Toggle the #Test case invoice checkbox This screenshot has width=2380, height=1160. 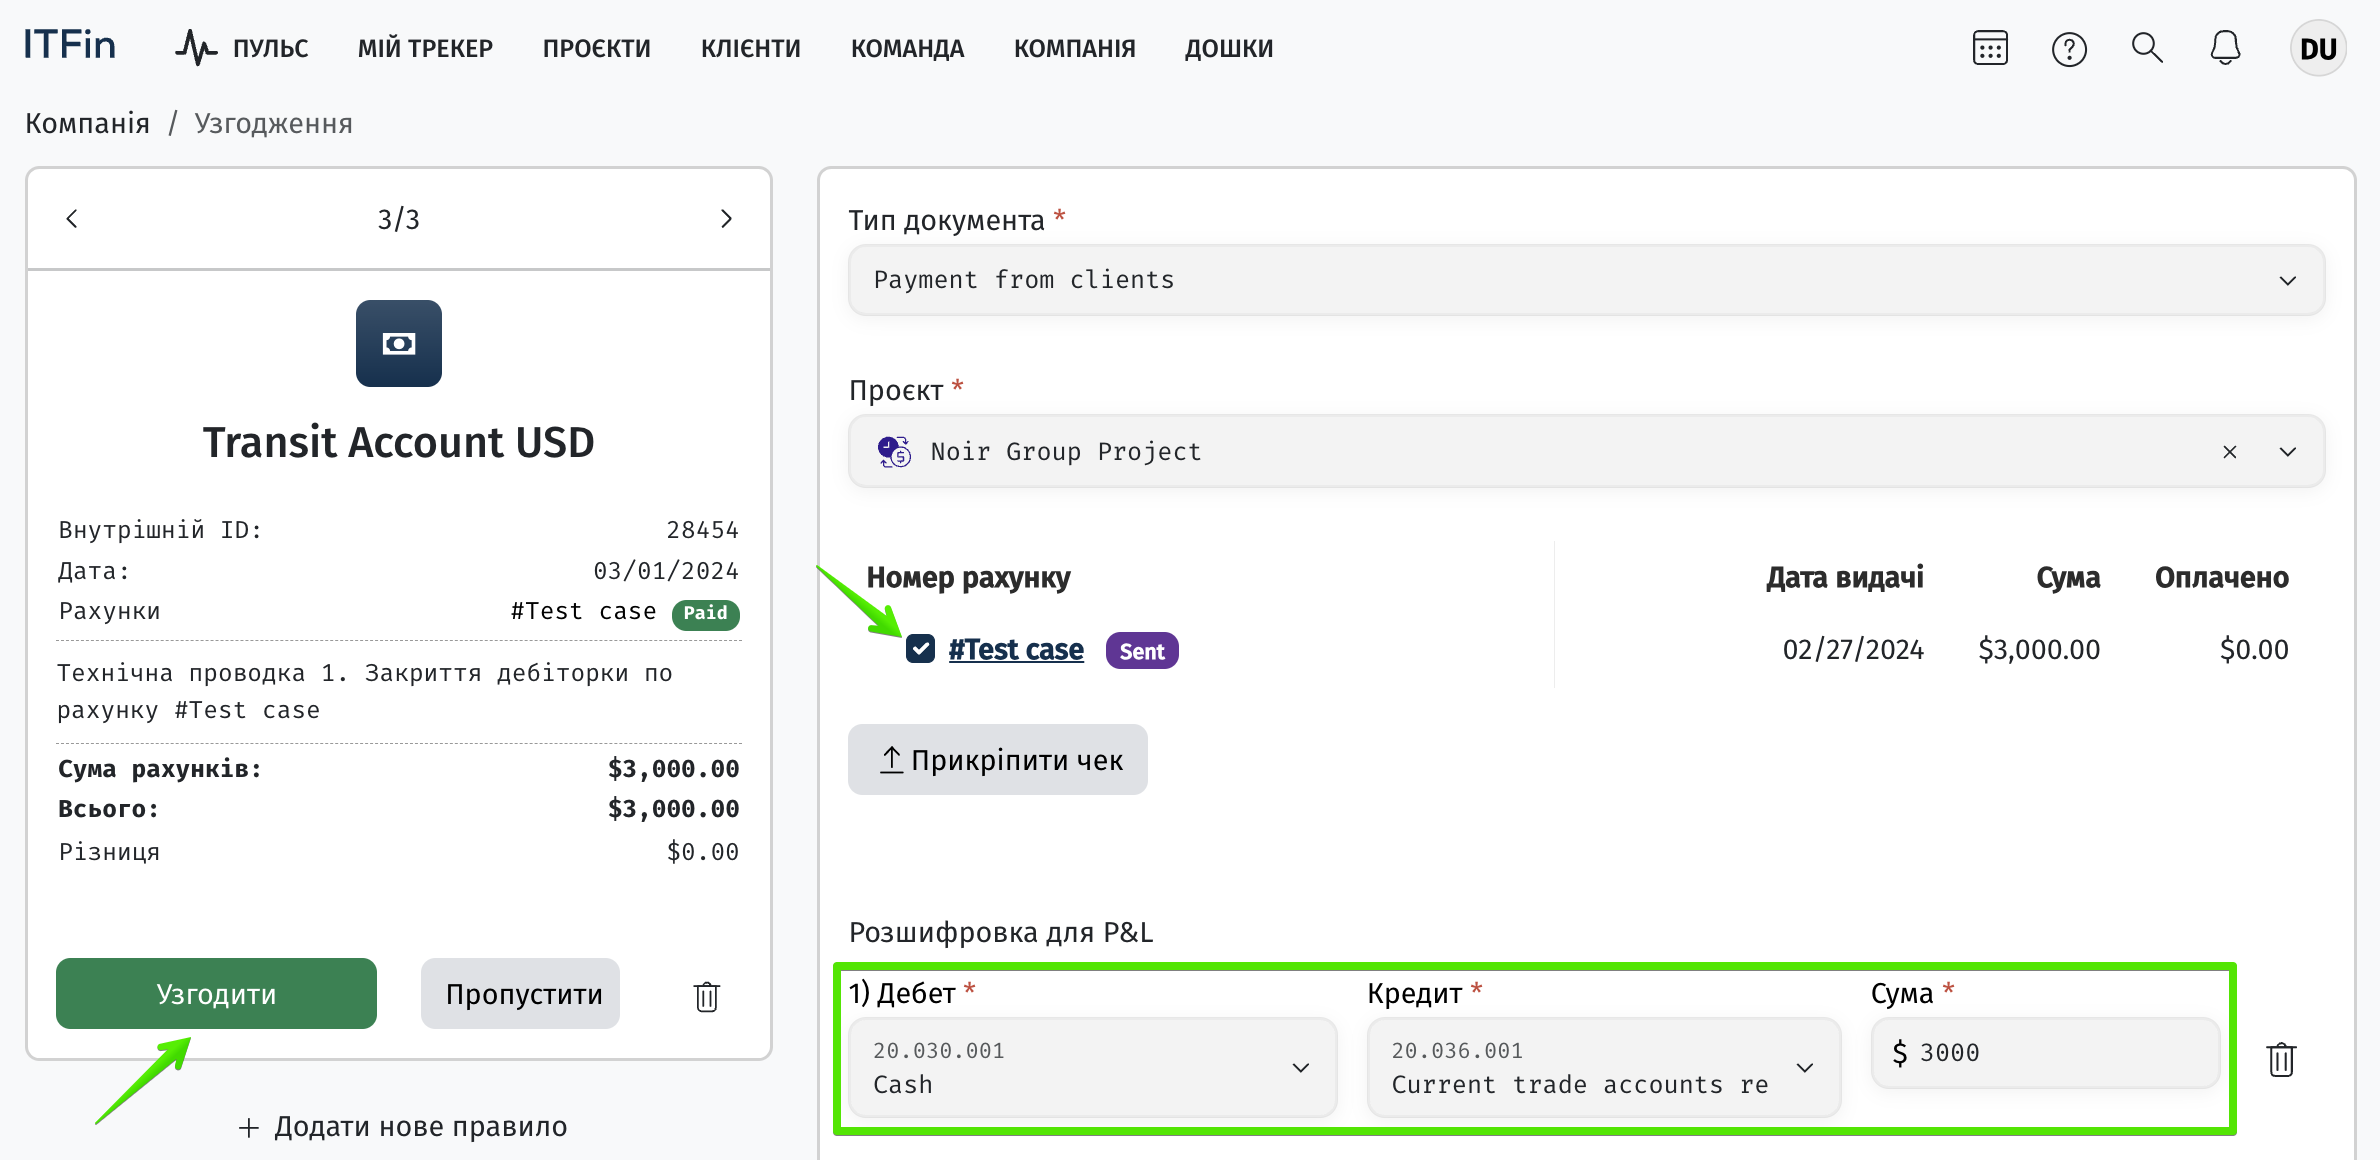point(920,649)
